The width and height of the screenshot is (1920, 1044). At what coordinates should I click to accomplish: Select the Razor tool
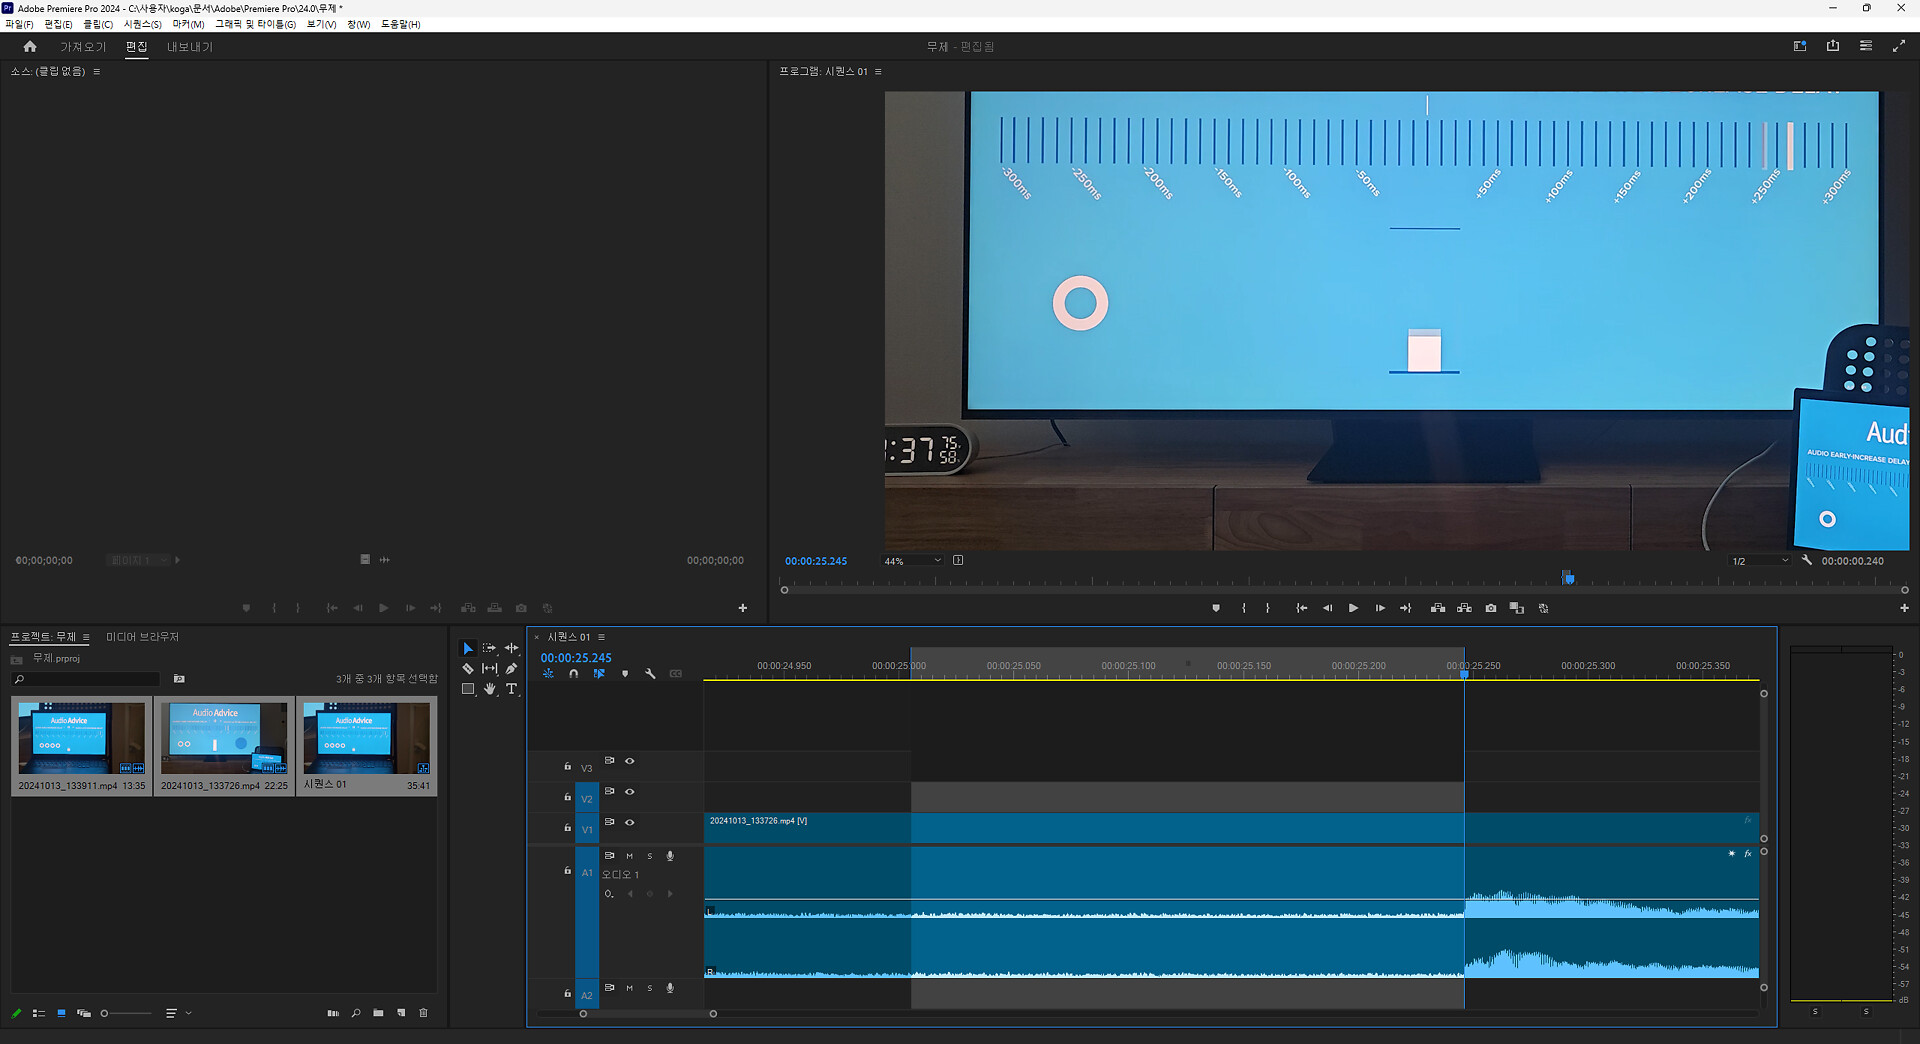point(467,669)
